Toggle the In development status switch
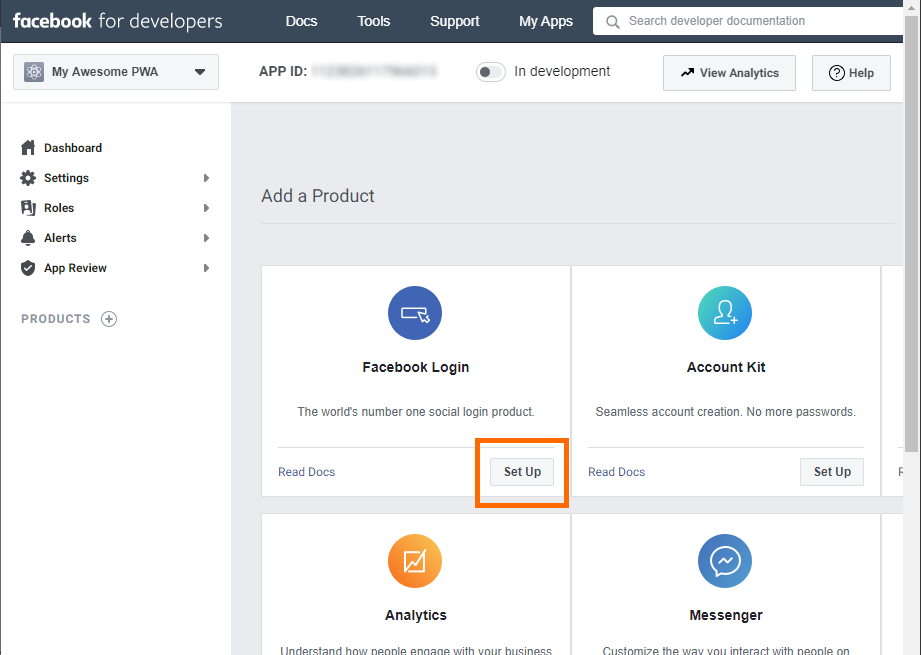921x655 pixels. [x=490, y=72]
